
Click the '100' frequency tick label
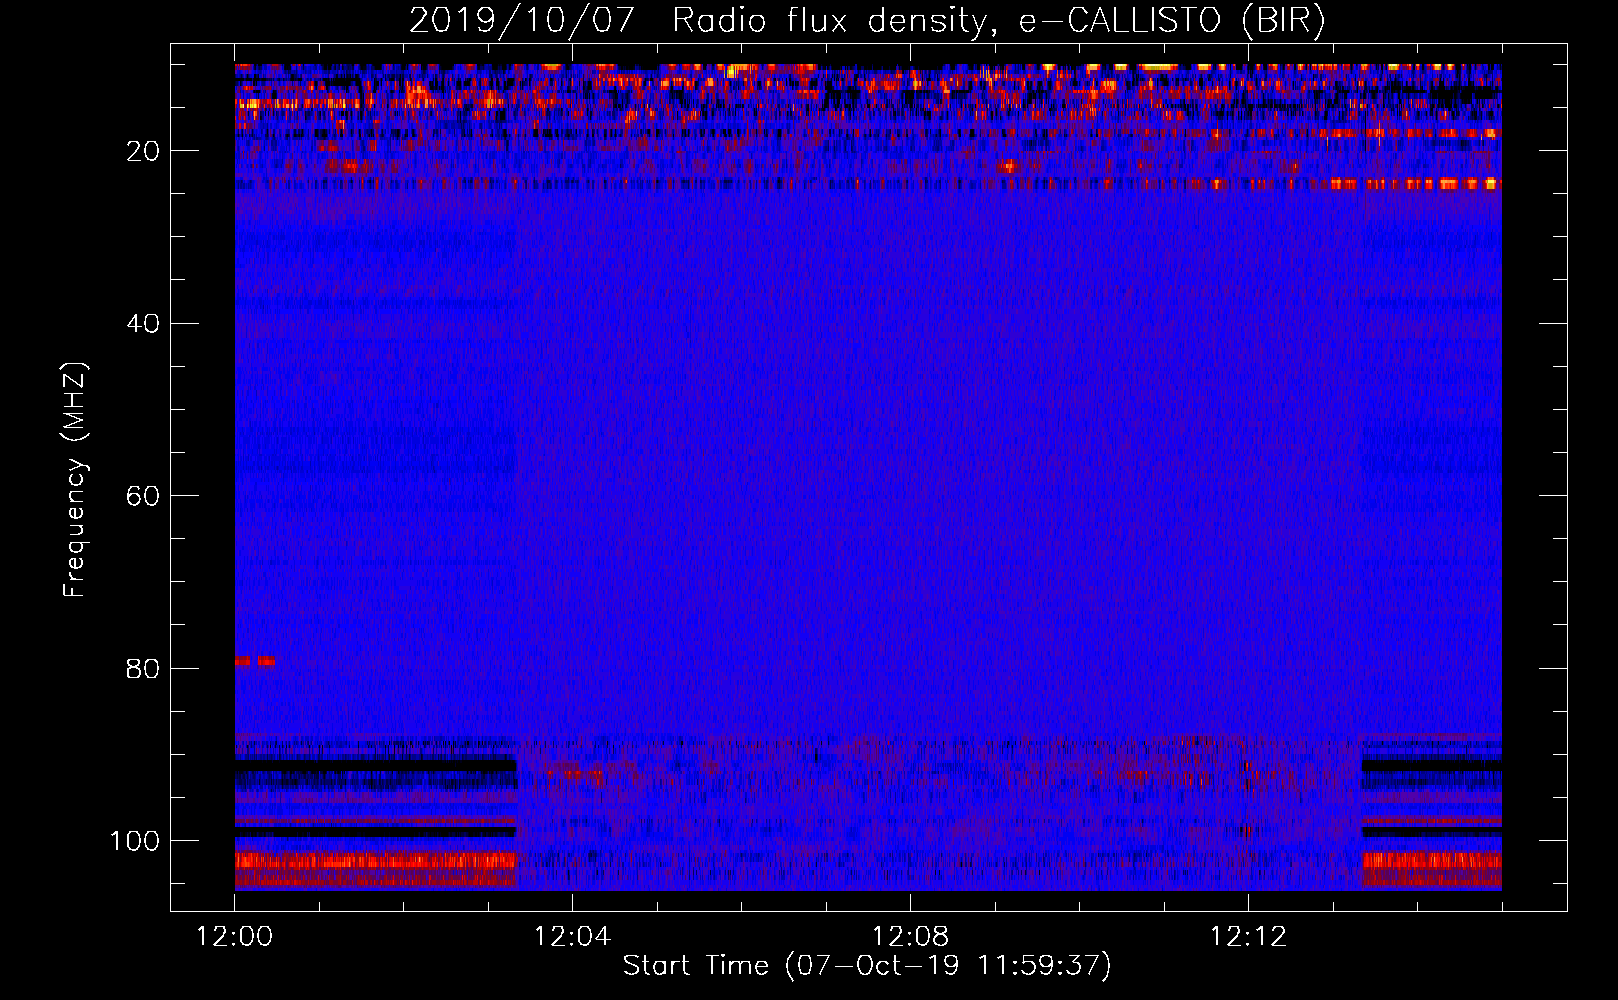coord(135,841)
